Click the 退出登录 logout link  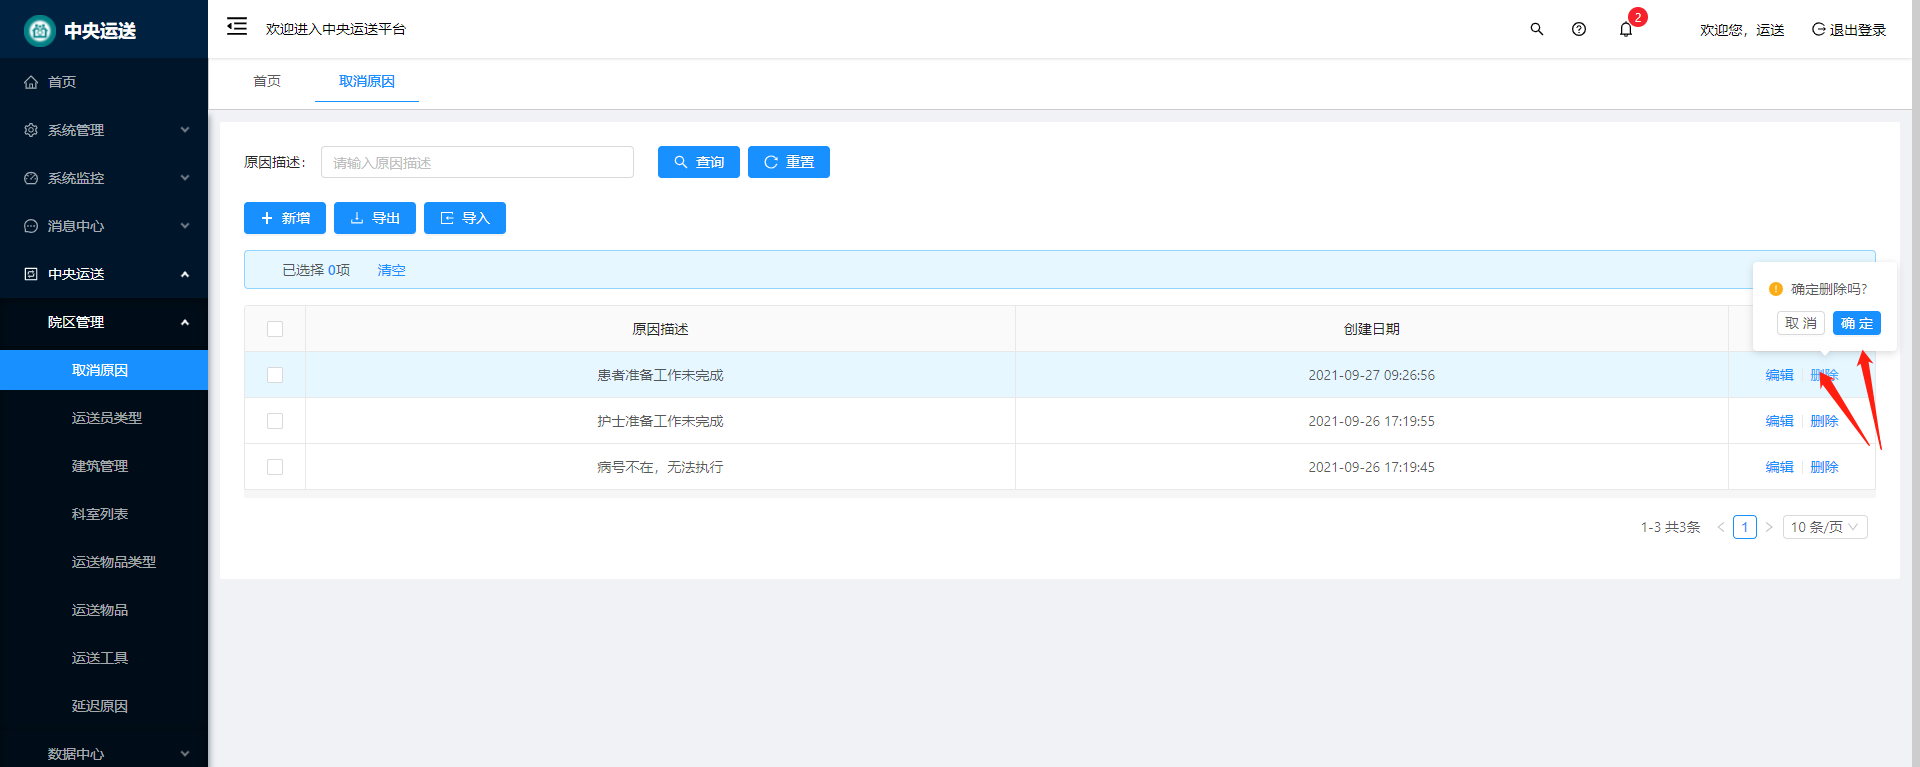pos(1849,30)
